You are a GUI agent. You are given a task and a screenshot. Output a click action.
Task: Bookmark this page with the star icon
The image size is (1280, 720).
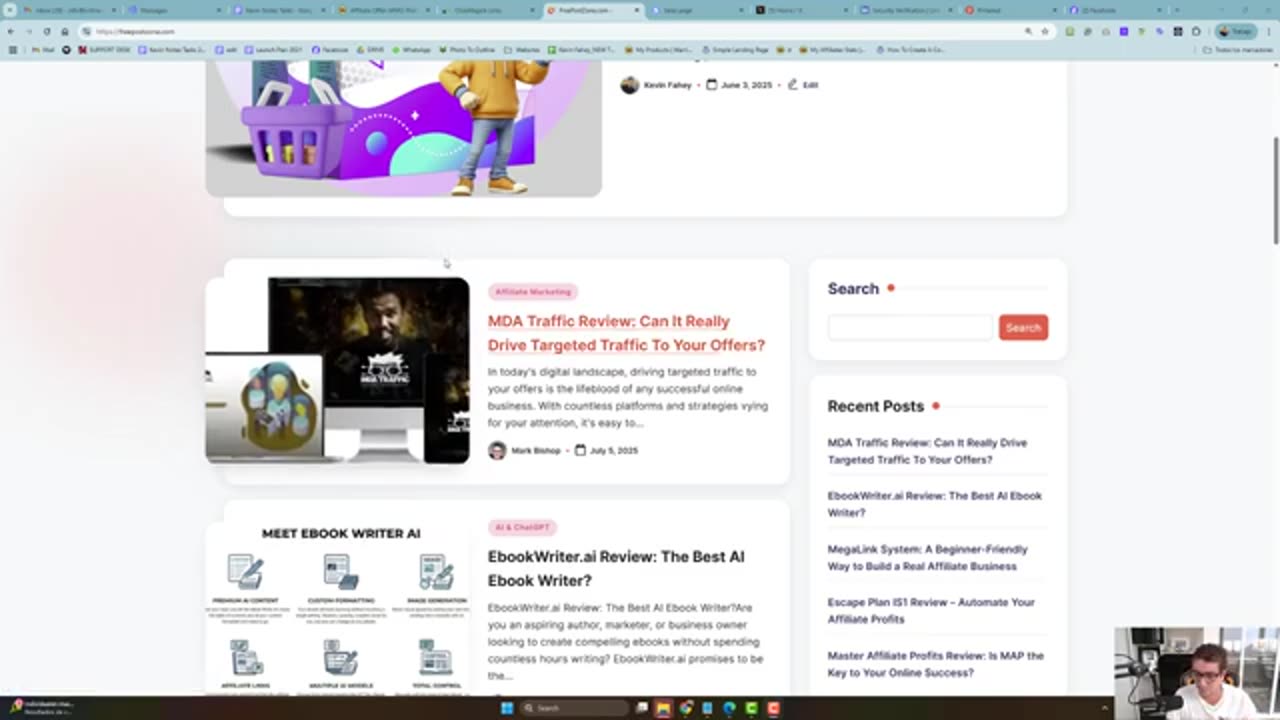(1045, 31)
